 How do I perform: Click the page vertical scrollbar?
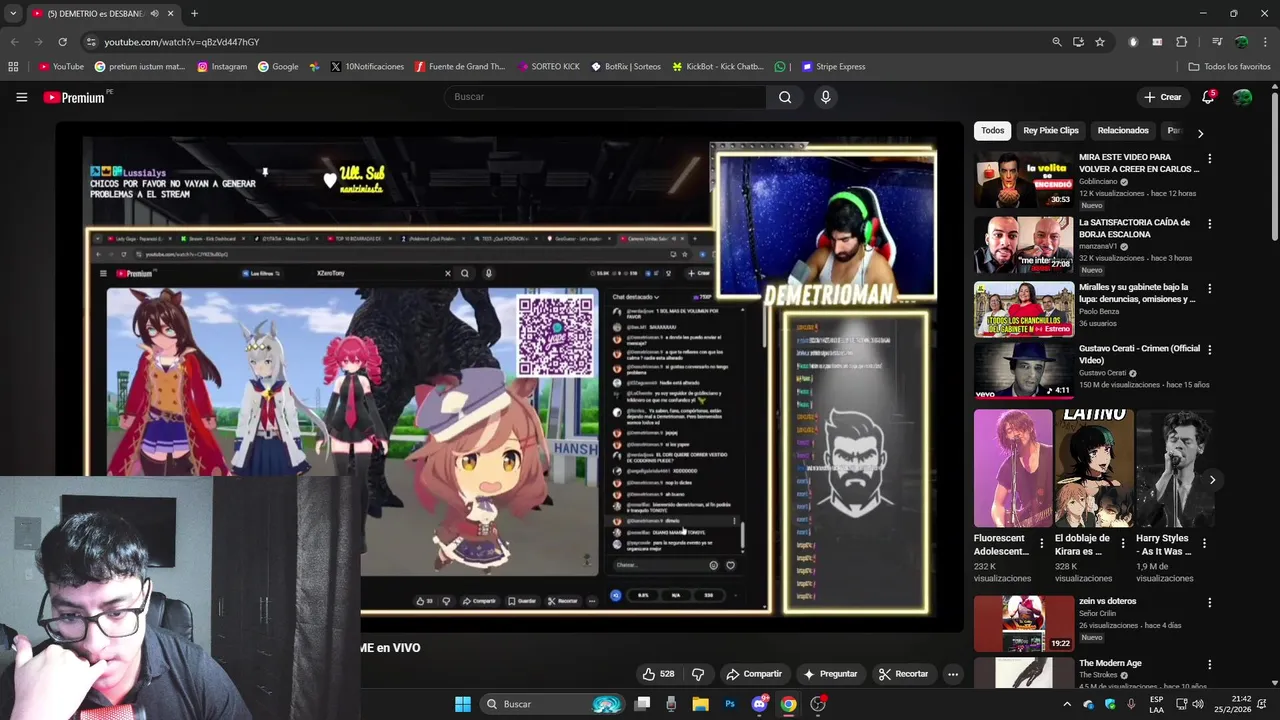click(1274, 165)
